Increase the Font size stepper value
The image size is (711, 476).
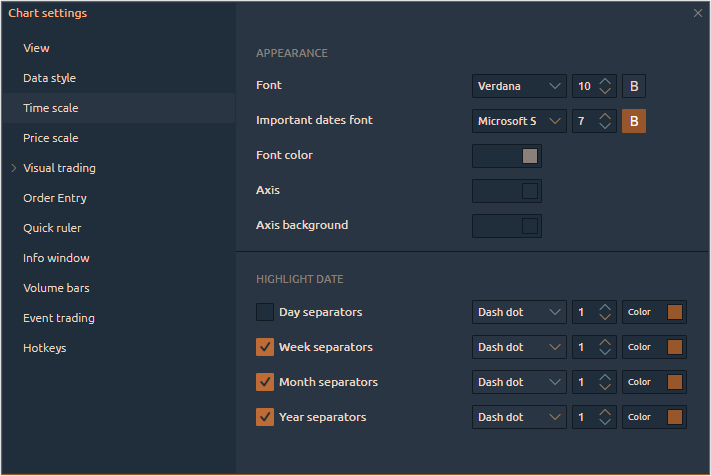click(605, 81)
